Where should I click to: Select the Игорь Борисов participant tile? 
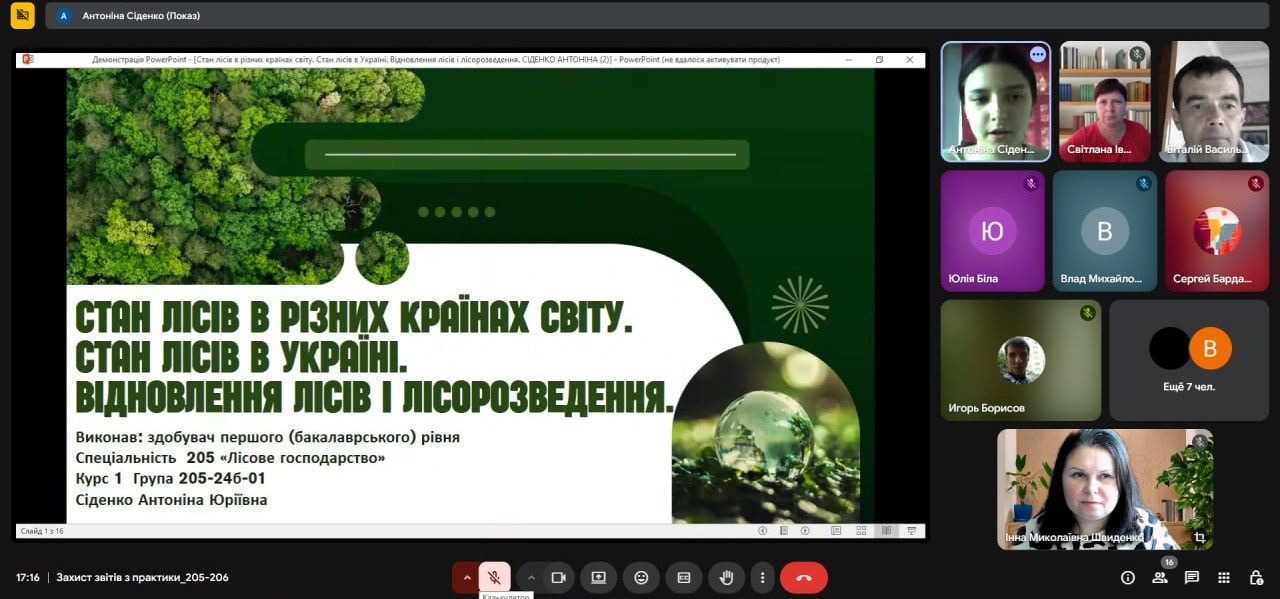[x=1021, y=360]
